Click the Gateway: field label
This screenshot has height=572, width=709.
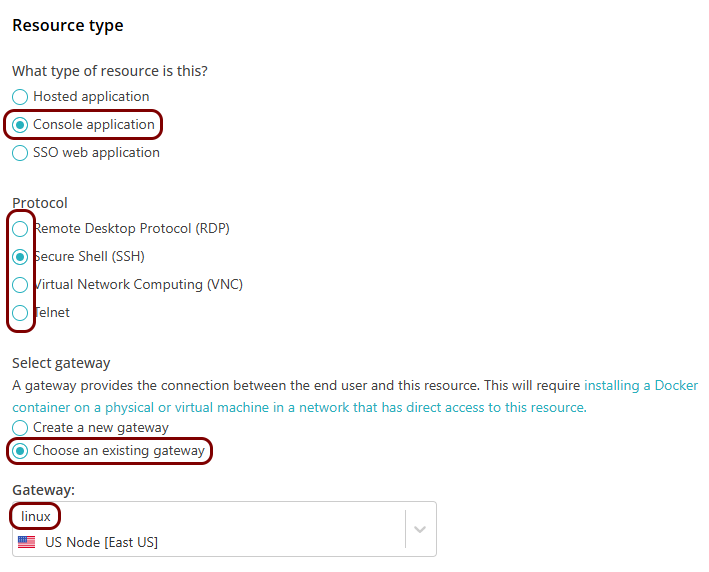[41, 490]
